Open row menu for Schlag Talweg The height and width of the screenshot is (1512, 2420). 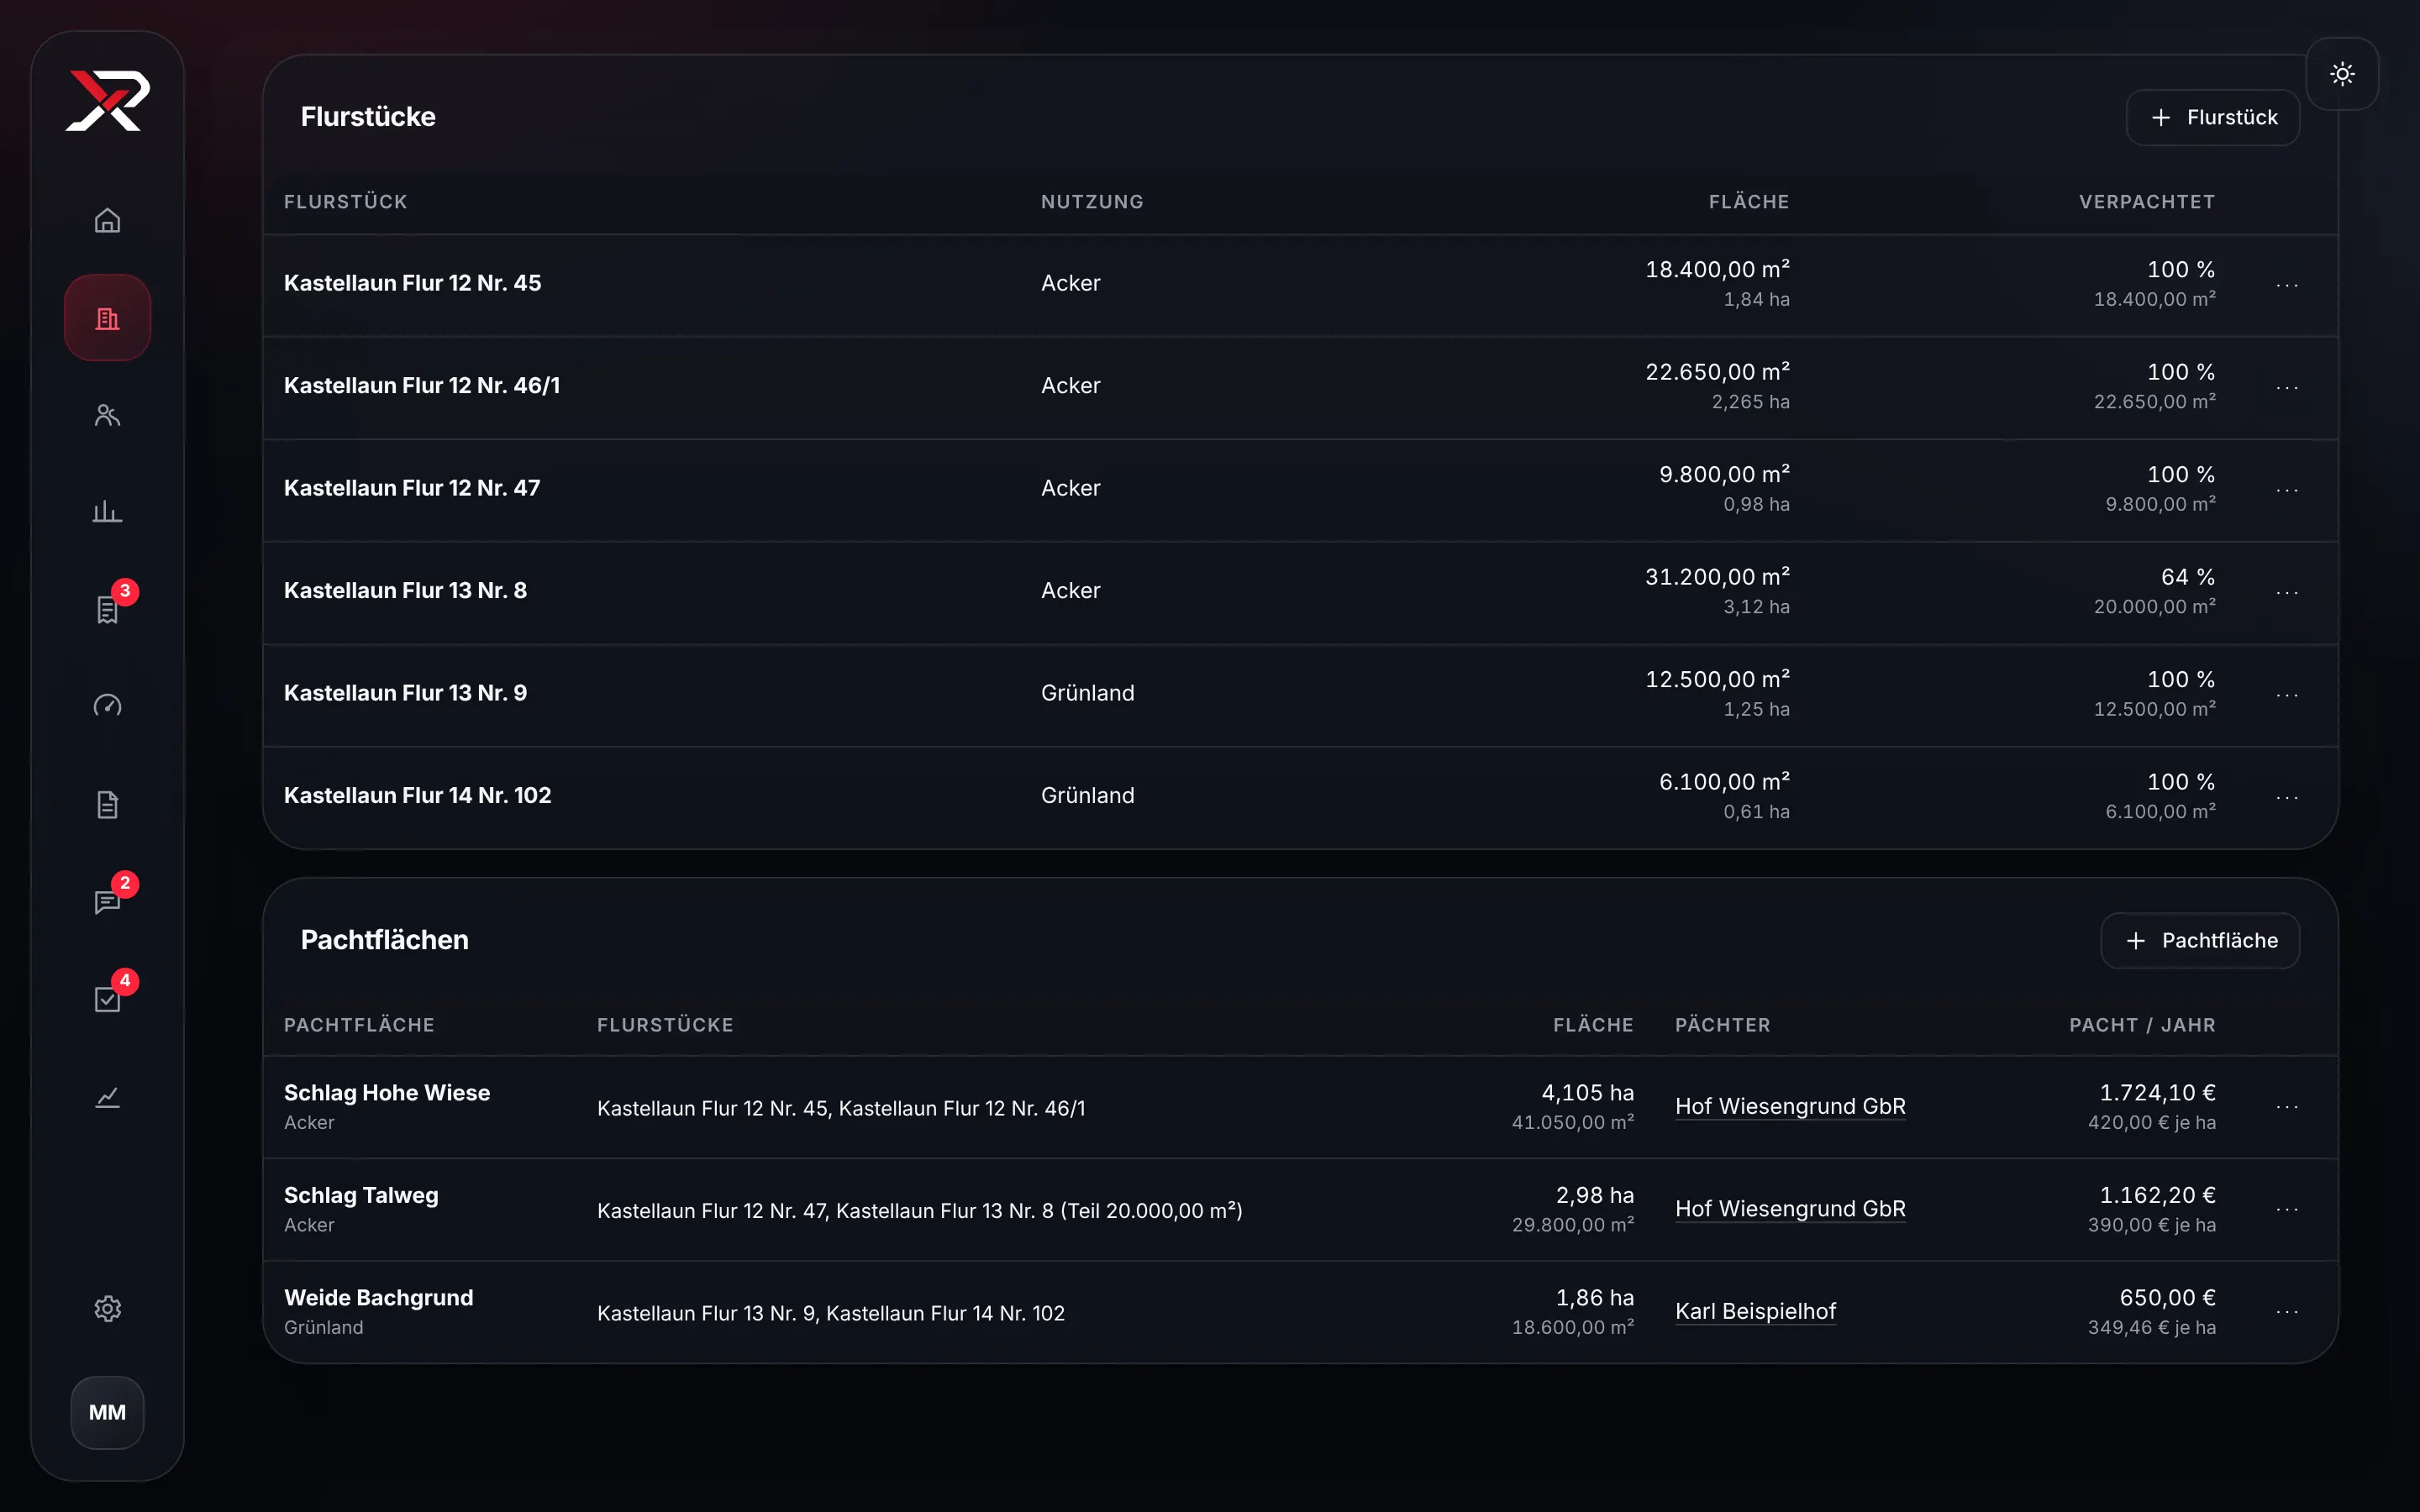pyautogui.click(x=2287, y=1209)
